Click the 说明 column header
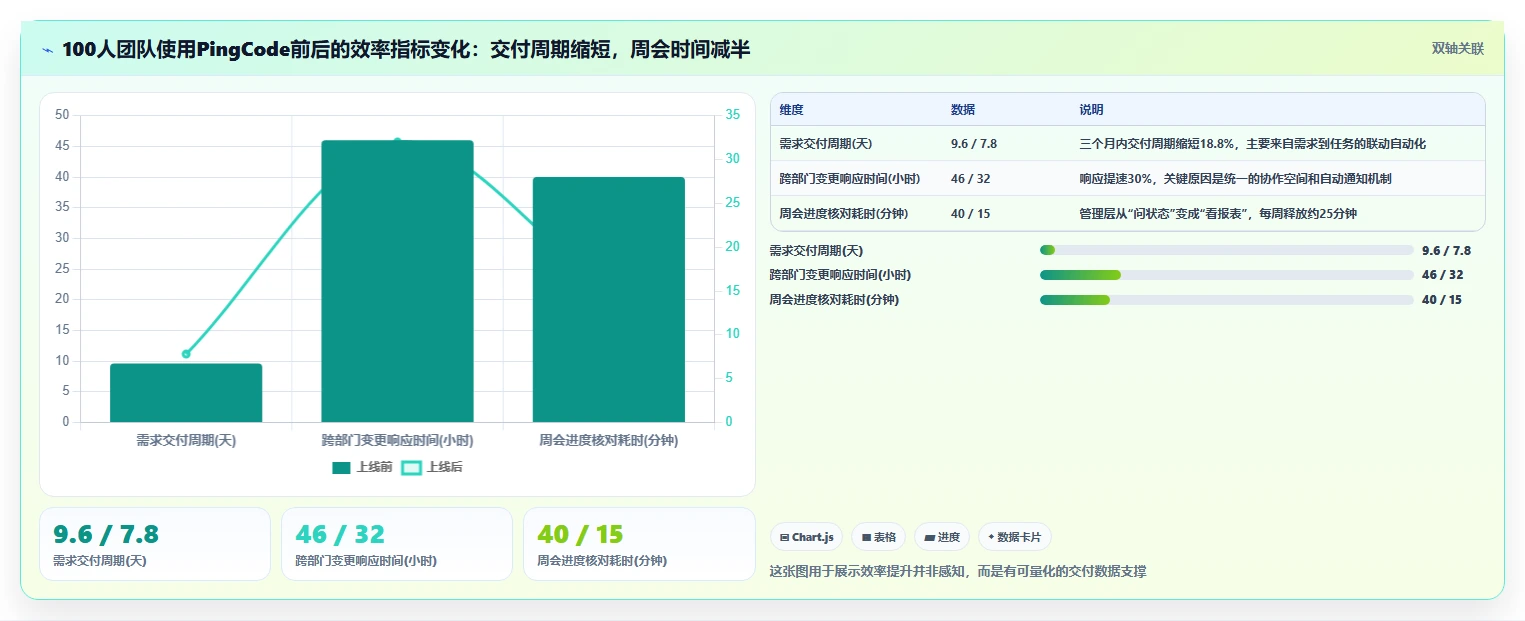This screenshot has width=1525, height=621. pyautogui.click(x=1091, y=110)
